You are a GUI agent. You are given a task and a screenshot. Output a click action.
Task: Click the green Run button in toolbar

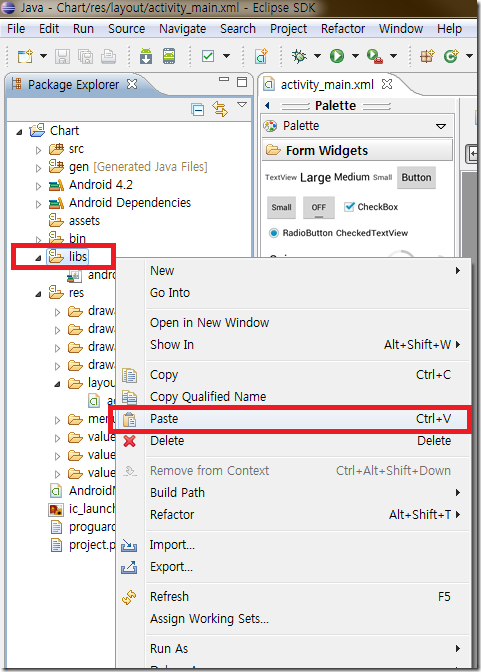pos(337,56)
